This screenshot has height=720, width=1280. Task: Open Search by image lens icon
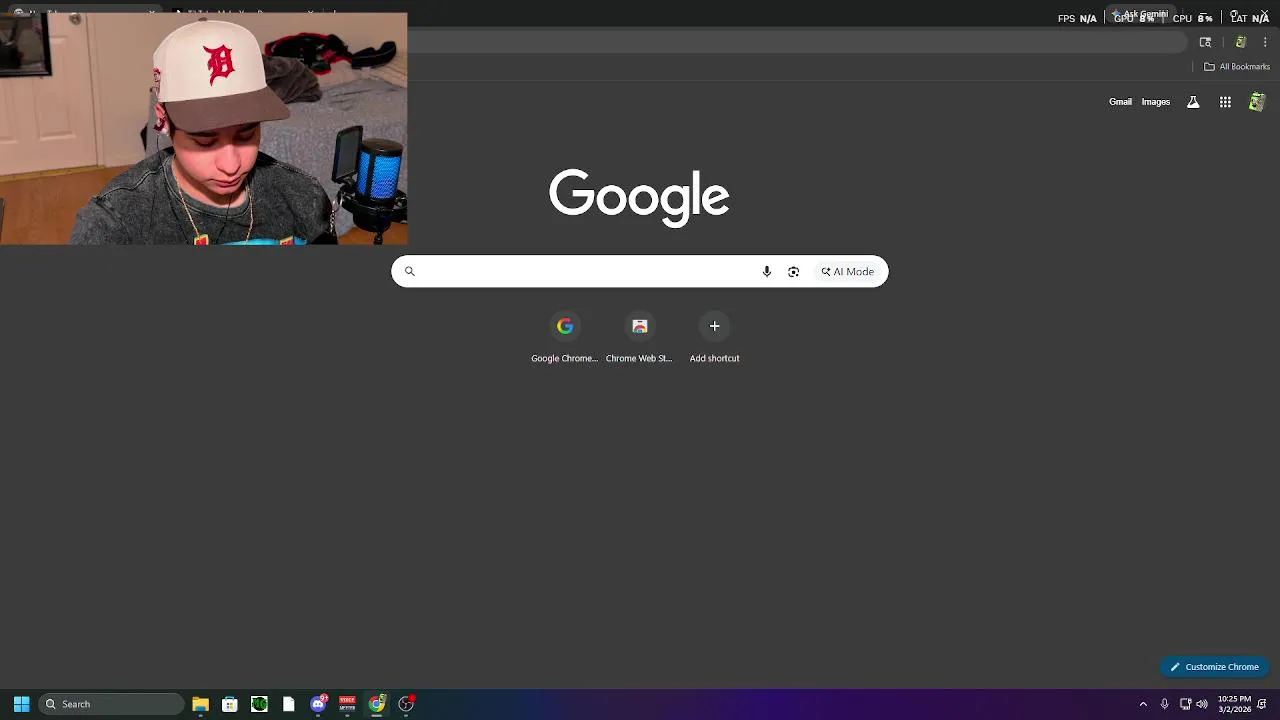click(x=793, y=272)
